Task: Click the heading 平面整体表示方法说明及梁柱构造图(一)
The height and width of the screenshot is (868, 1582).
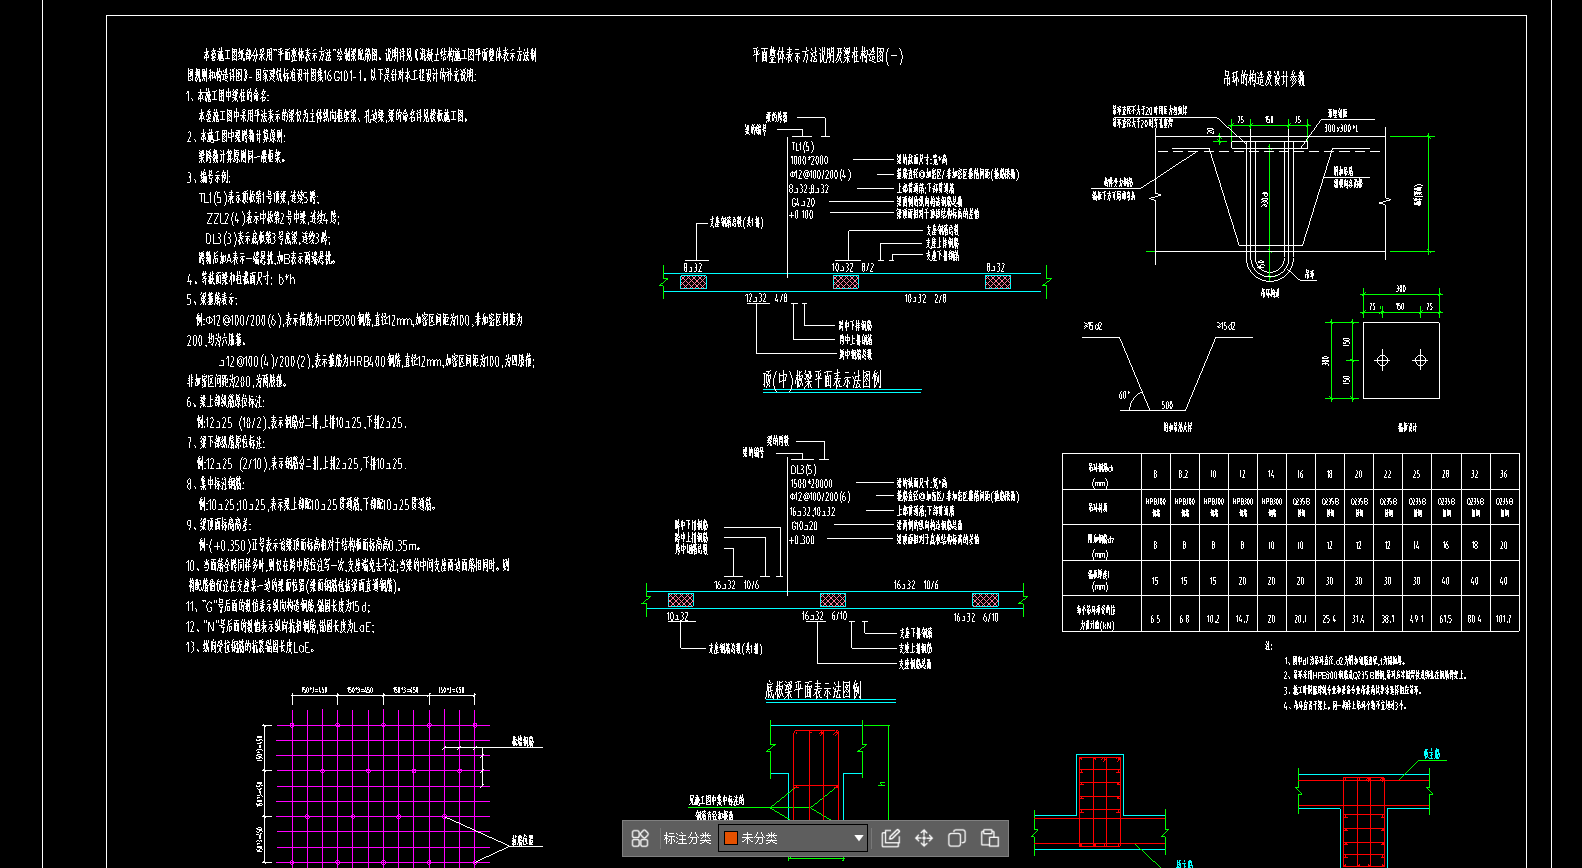Action: click(828, 56)
